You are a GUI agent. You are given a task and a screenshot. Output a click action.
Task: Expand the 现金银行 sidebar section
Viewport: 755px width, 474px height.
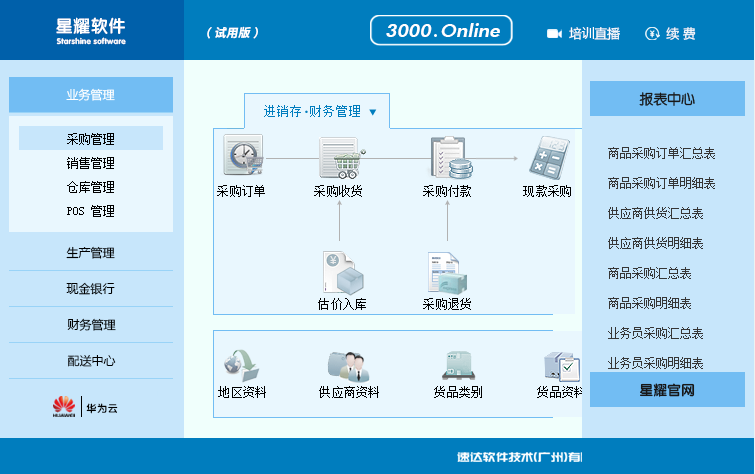(91, 289)
